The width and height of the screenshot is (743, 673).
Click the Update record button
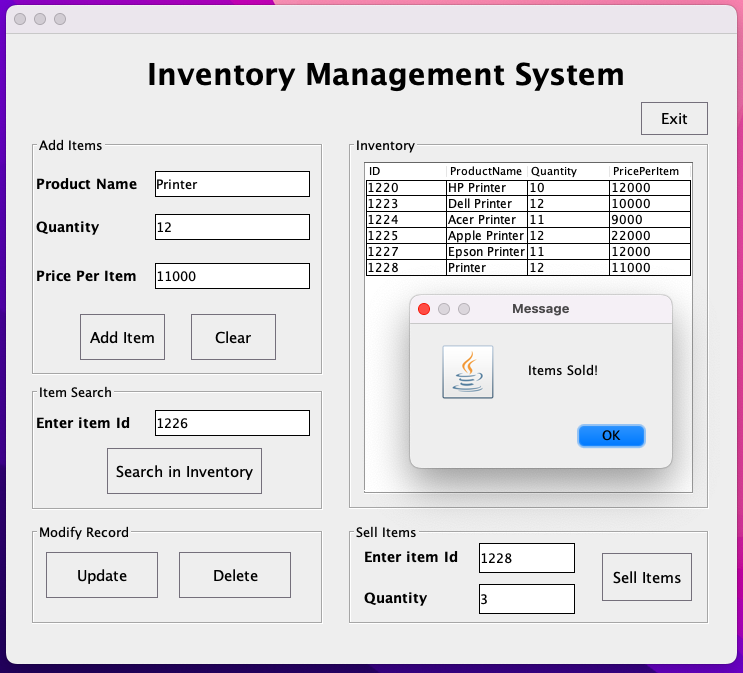point(102,575)
